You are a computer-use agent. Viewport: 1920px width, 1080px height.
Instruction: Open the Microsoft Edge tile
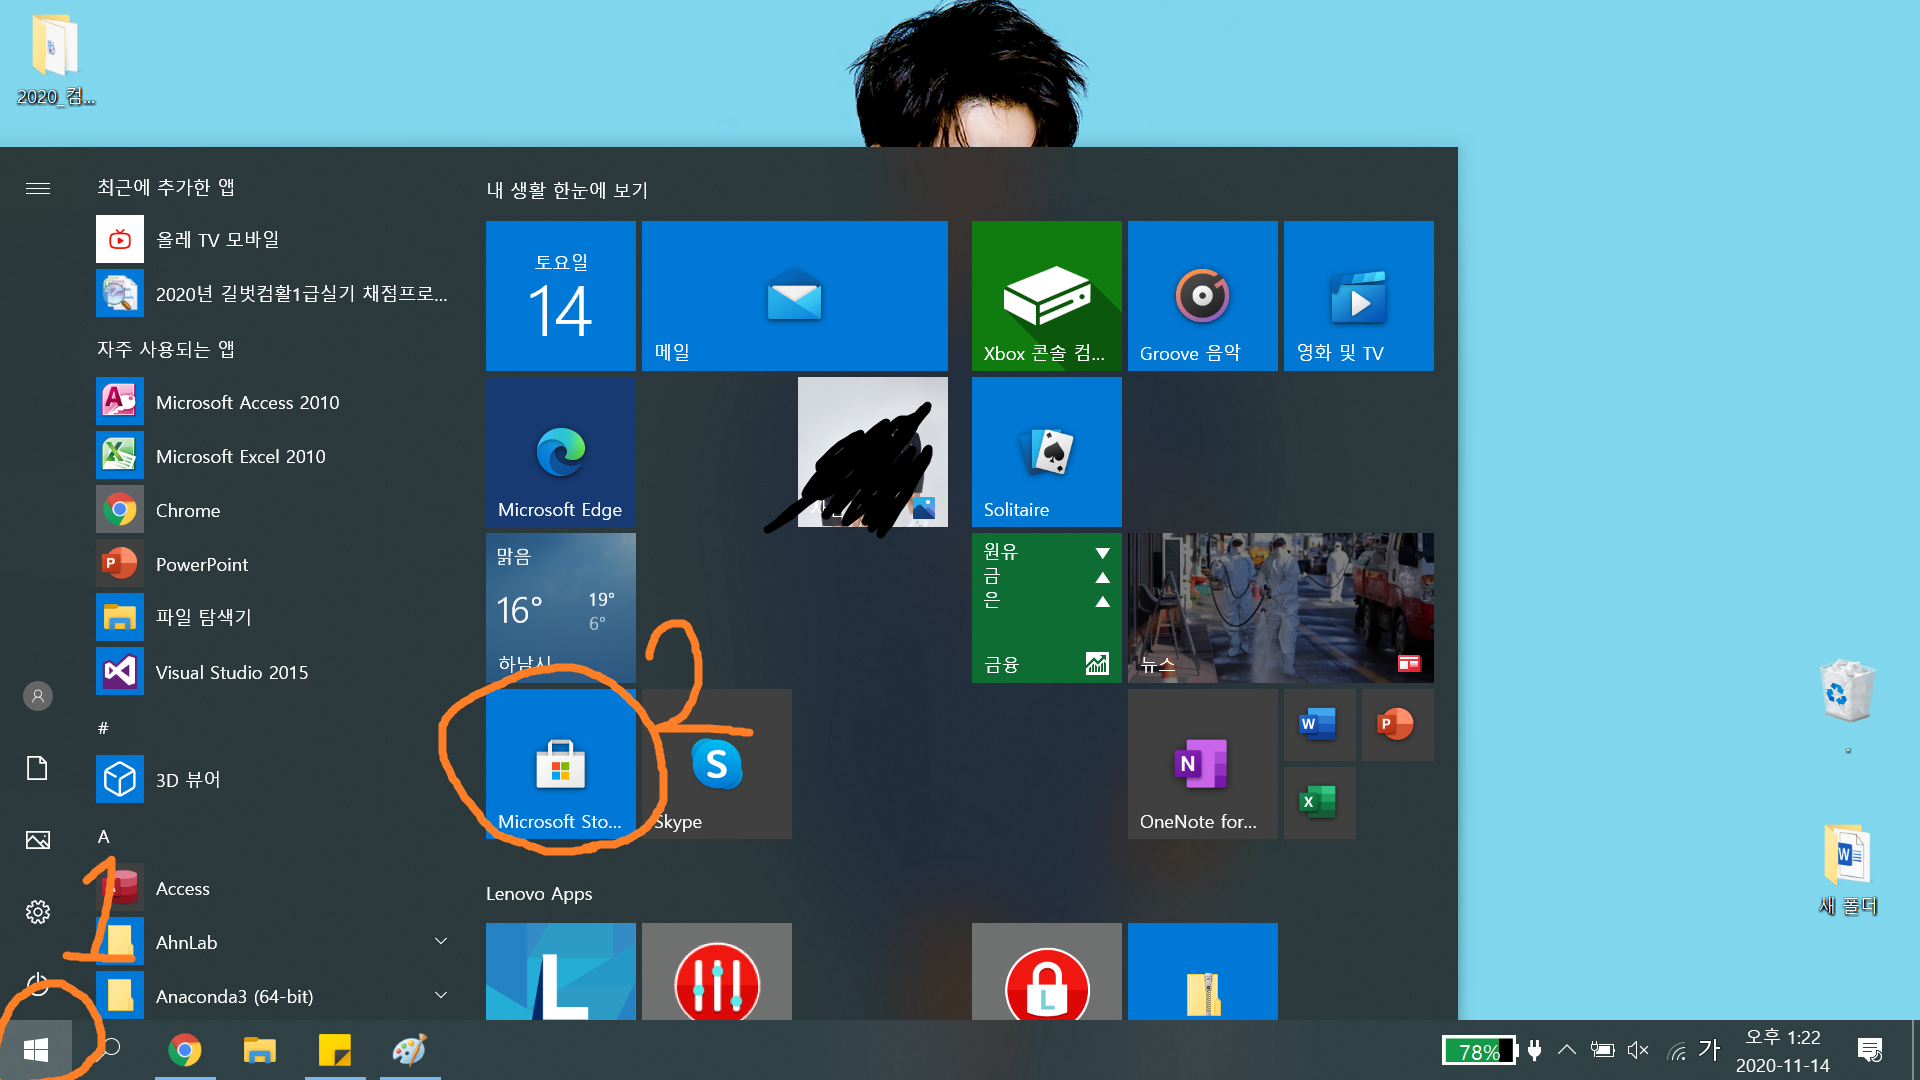(561, 452)
